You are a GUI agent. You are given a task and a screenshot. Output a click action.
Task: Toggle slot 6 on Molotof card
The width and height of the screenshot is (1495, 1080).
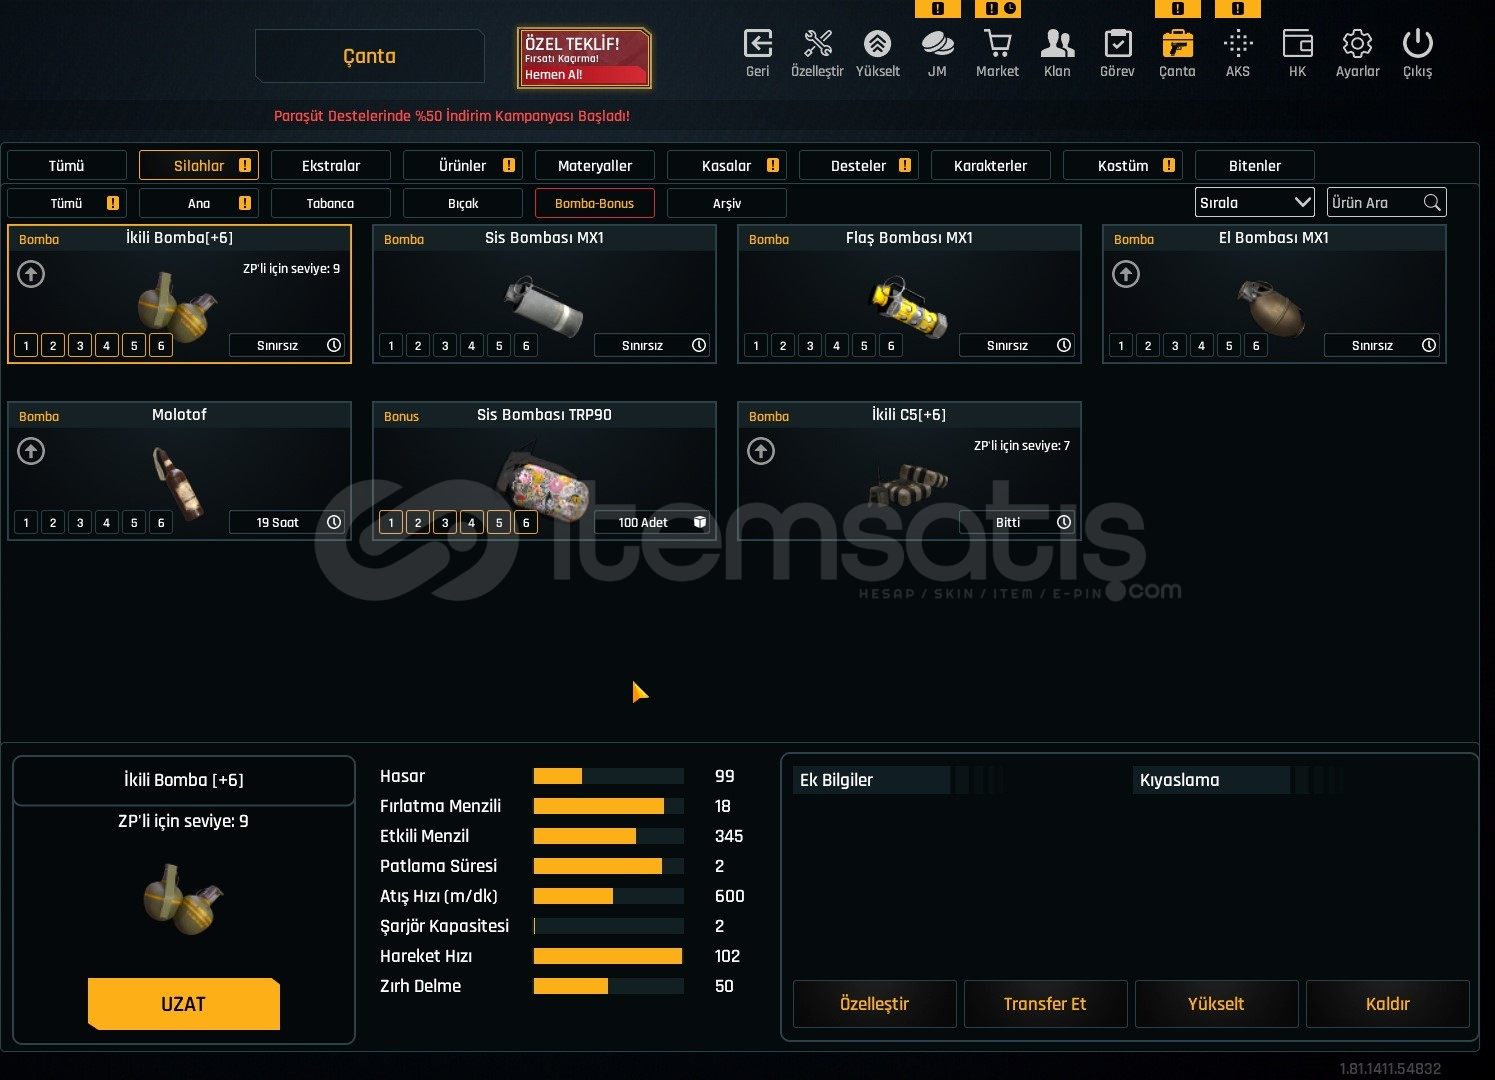[x=161, y=523]
